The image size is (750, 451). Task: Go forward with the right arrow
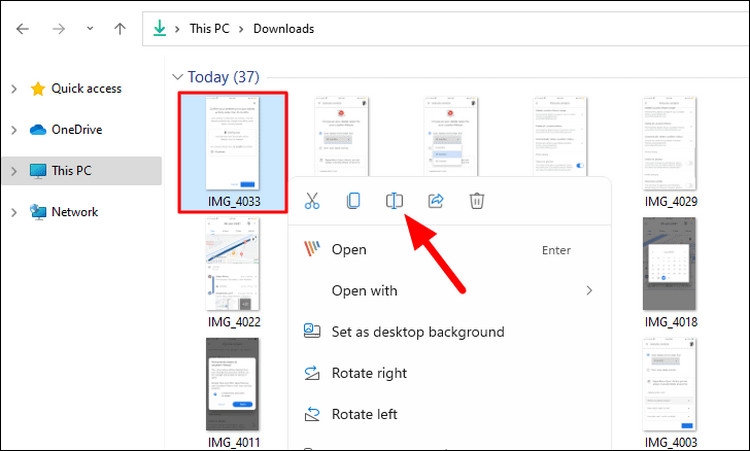[x=58, y=29]
